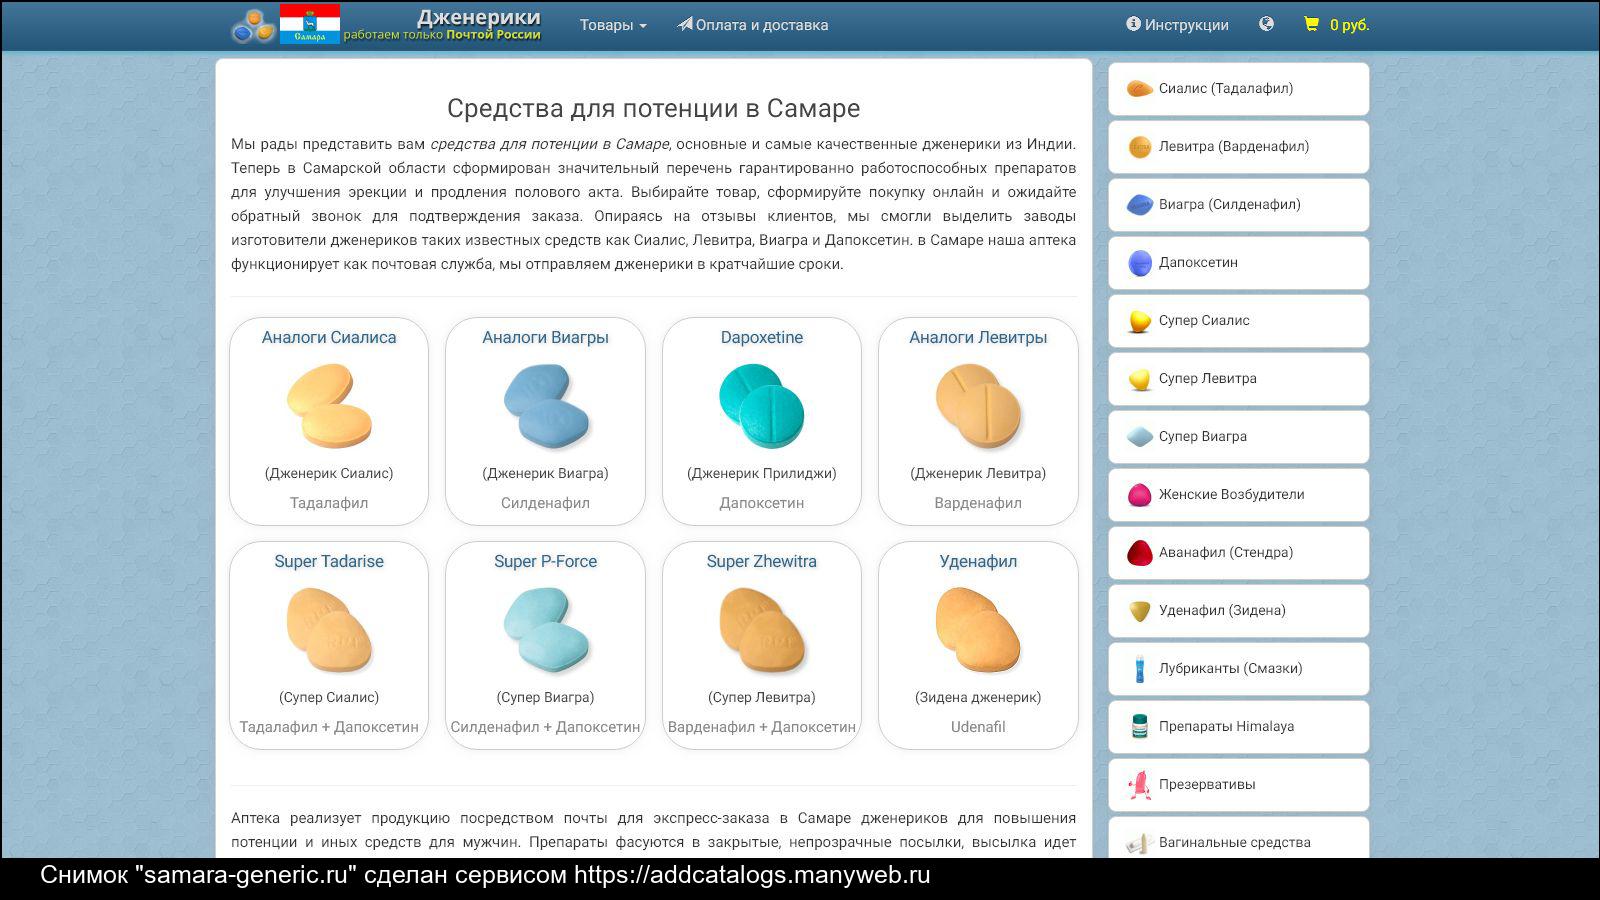Viewport: 1600px width, 900px height.
Task: Open the Аналоги Левитры heading link
Action: pos(978,337)
